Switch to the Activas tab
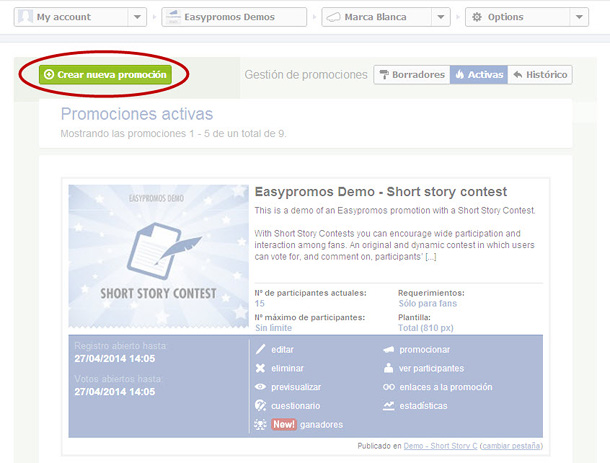 479,75
